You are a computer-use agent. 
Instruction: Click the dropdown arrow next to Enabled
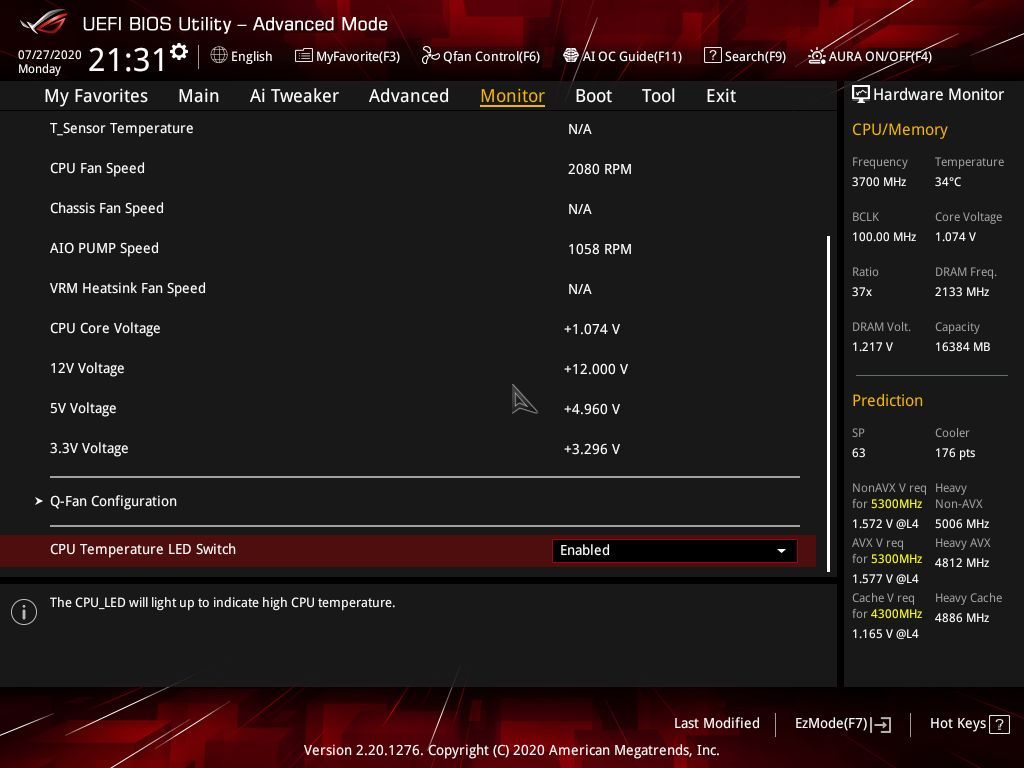[781, 551]
